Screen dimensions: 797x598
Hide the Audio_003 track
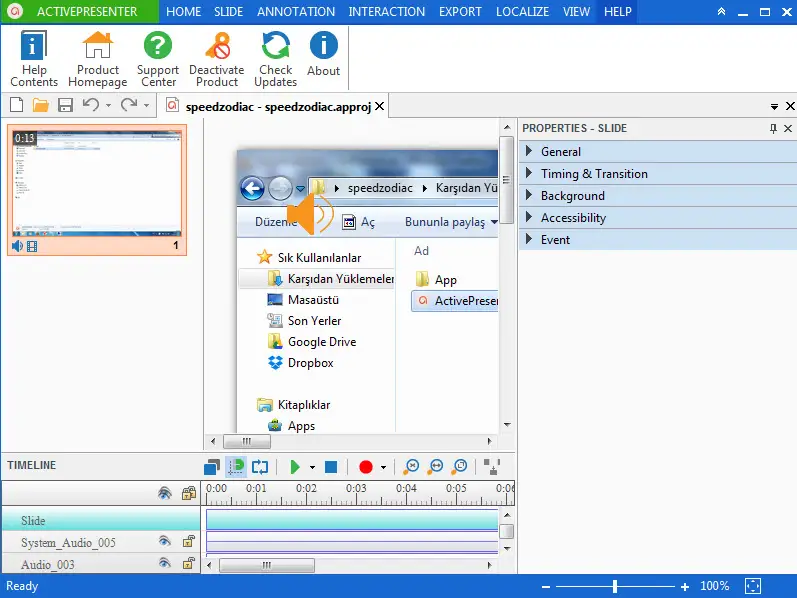pyautogui.click(x=164, y=563)
